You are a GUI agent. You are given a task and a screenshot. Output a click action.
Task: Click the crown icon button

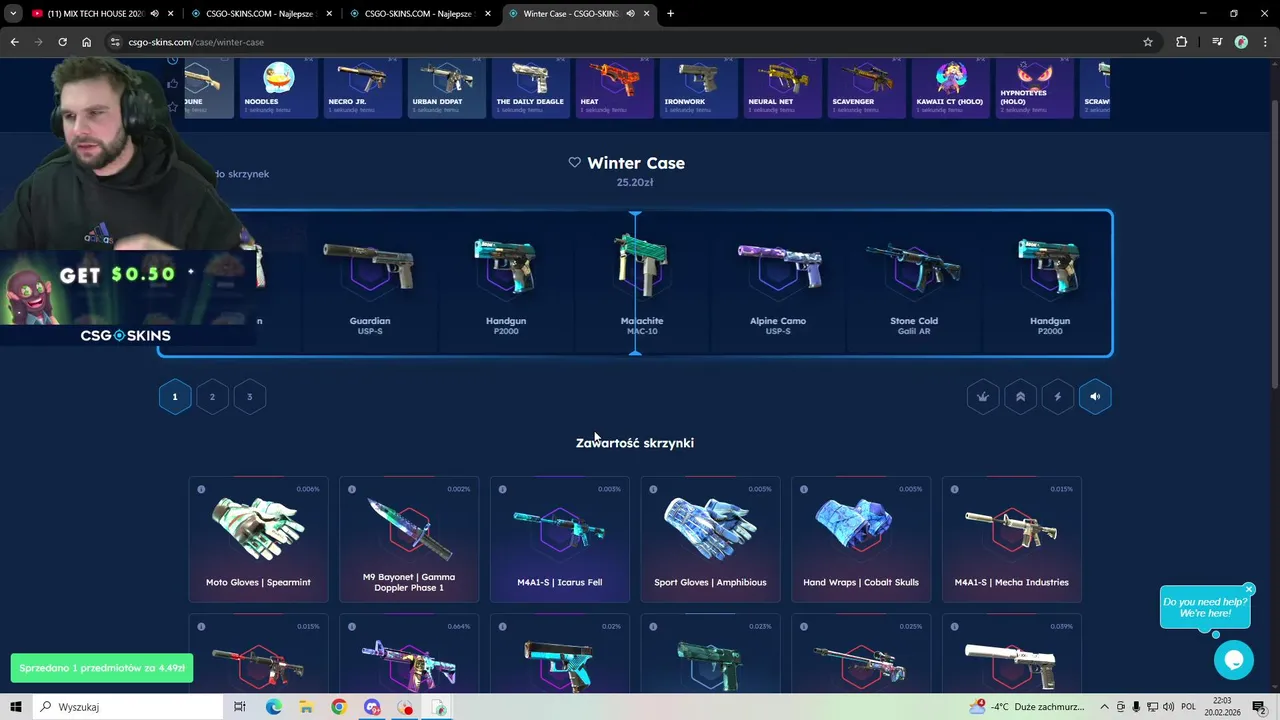pyautogui.click(x=983, y=397)
